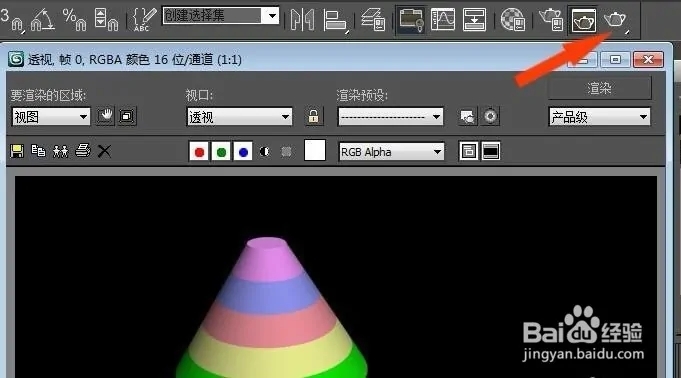The width and height of the screenshot is (681, 378).
Task: Clear the rendered image with the X icon
Action: [x=104, y=151]
